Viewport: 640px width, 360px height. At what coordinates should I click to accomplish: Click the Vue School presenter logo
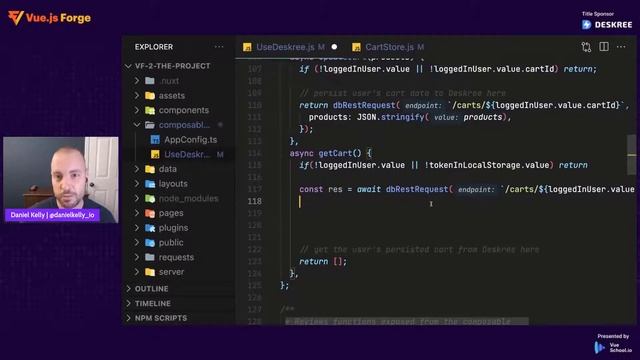point(613,347)
